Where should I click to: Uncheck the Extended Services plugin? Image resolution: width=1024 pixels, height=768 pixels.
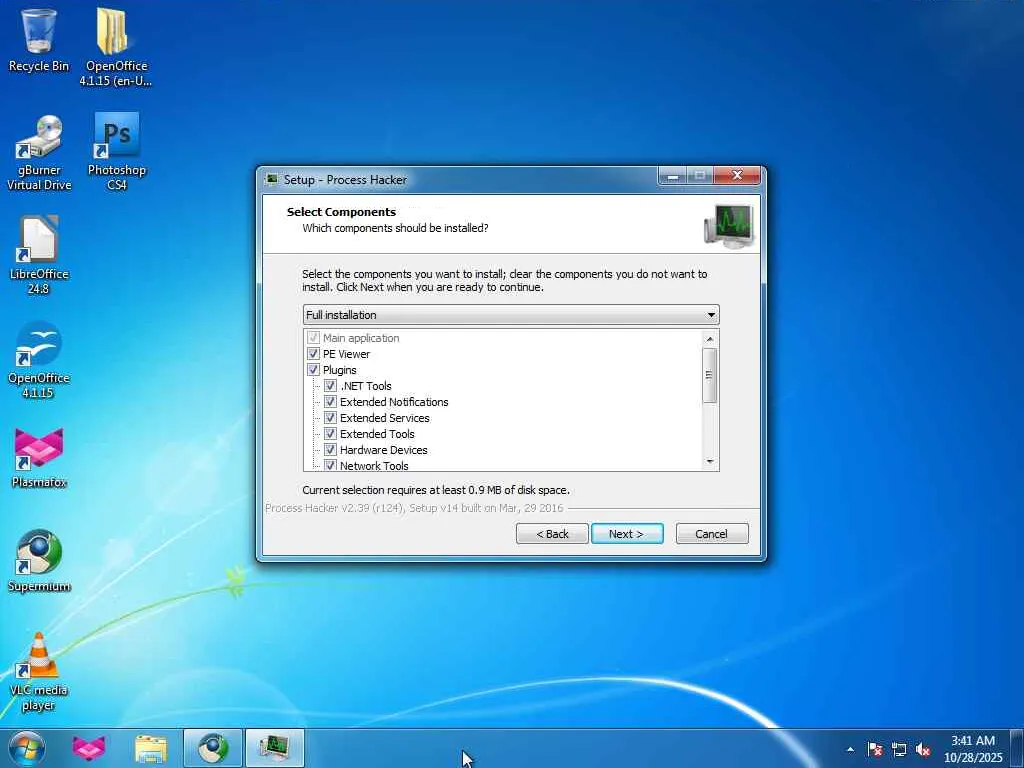tap(330, 418)
